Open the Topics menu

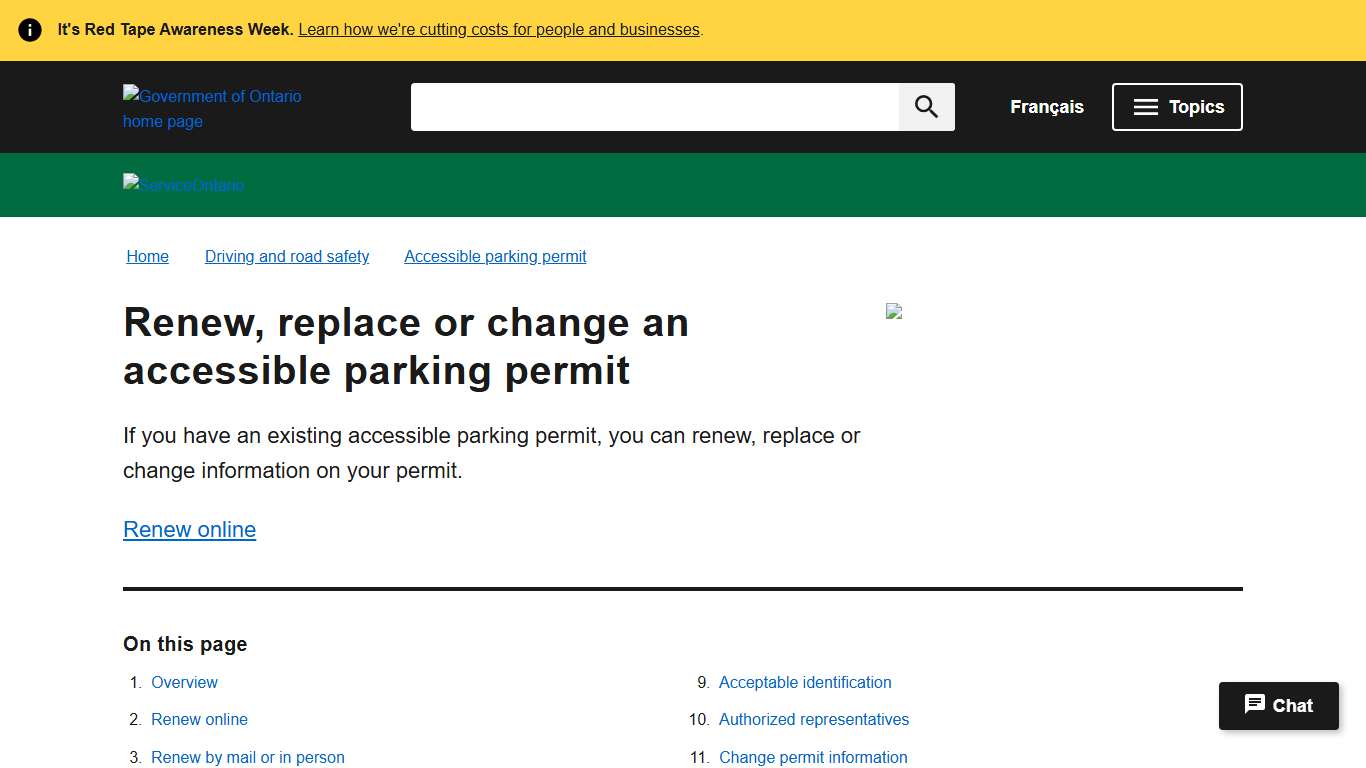click(x=1177, y=107)
